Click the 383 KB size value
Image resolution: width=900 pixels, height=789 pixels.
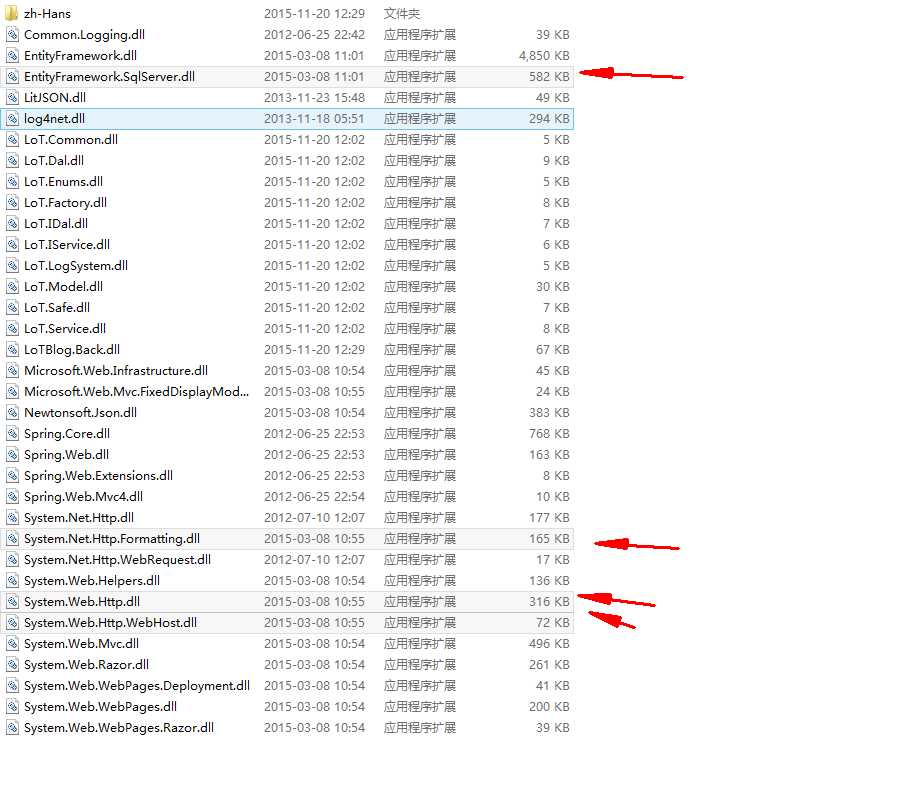[549, 413]
